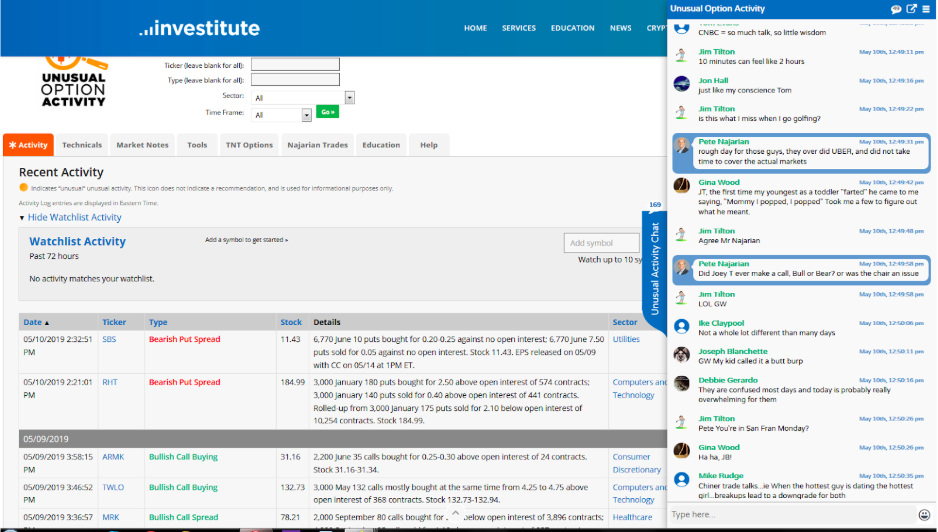
Task: Click the investitute logo
Action: (x=199, y=28)
